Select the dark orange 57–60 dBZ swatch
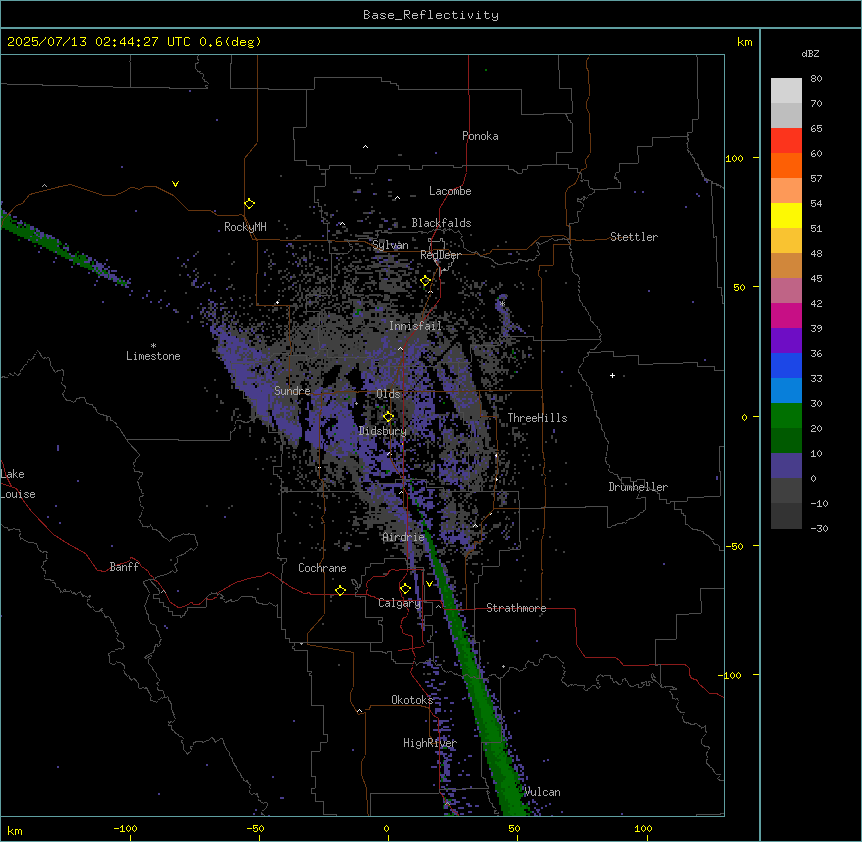Viewport: 862px width, 842px height. click(x=786, y=165)
